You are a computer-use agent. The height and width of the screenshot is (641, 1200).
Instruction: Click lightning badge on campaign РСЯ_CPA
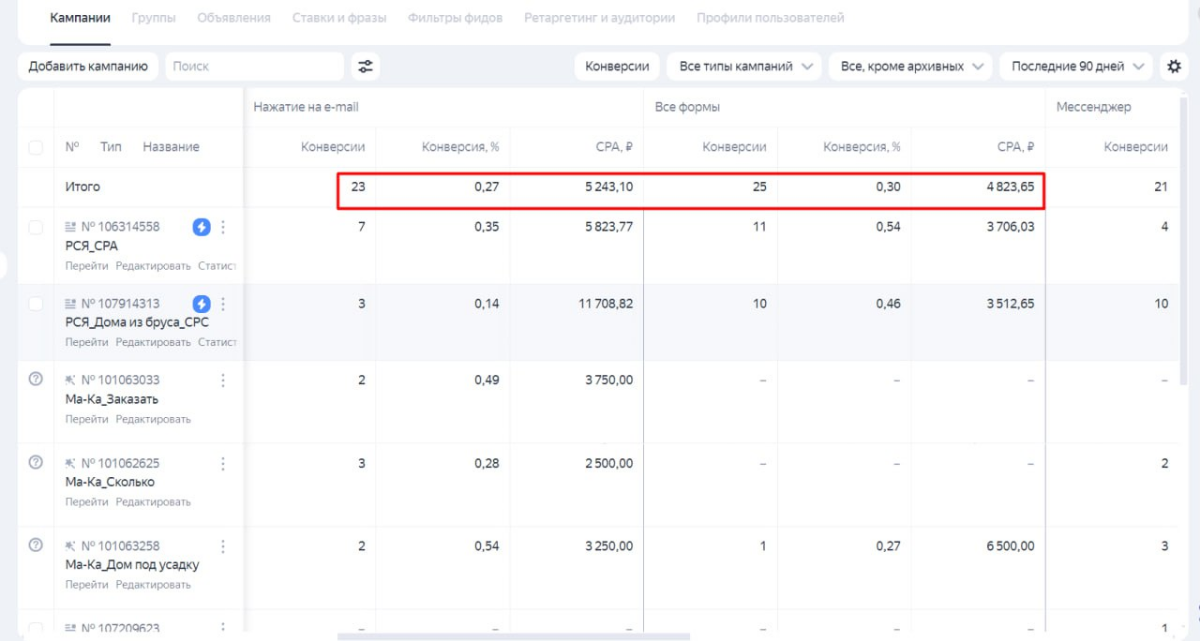point(201,227)
